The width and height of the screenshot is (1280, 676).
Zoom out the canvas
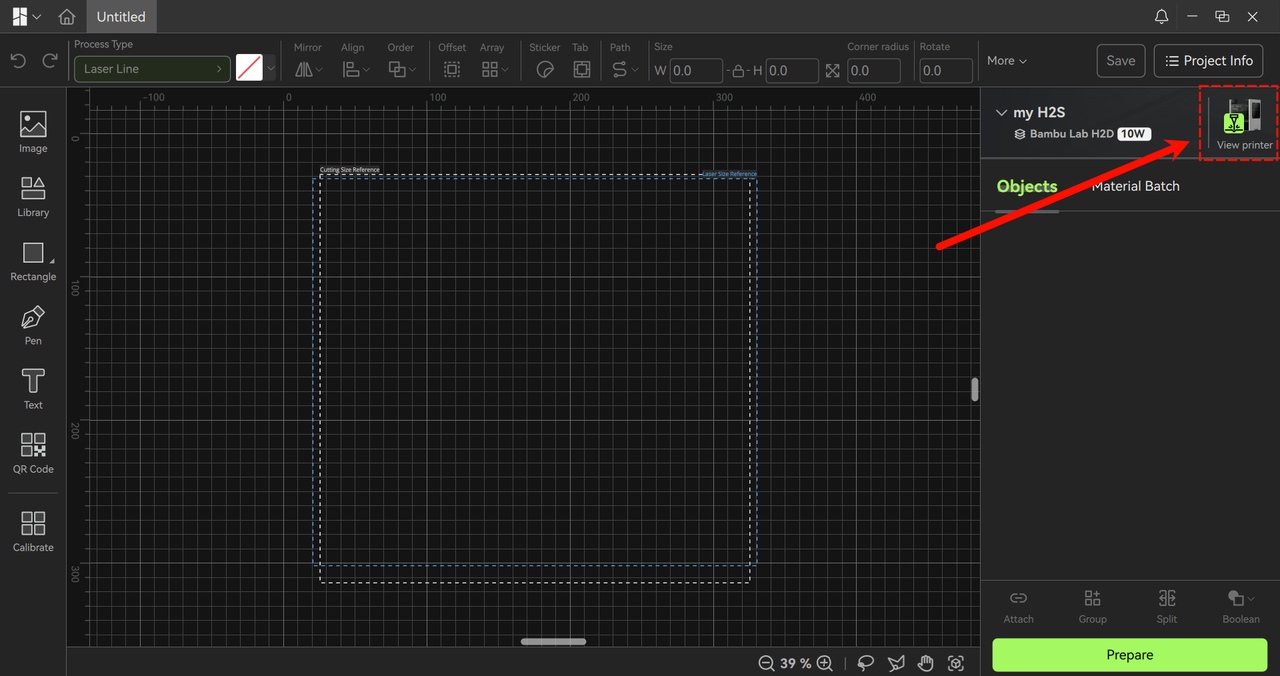tap(766, 663)
